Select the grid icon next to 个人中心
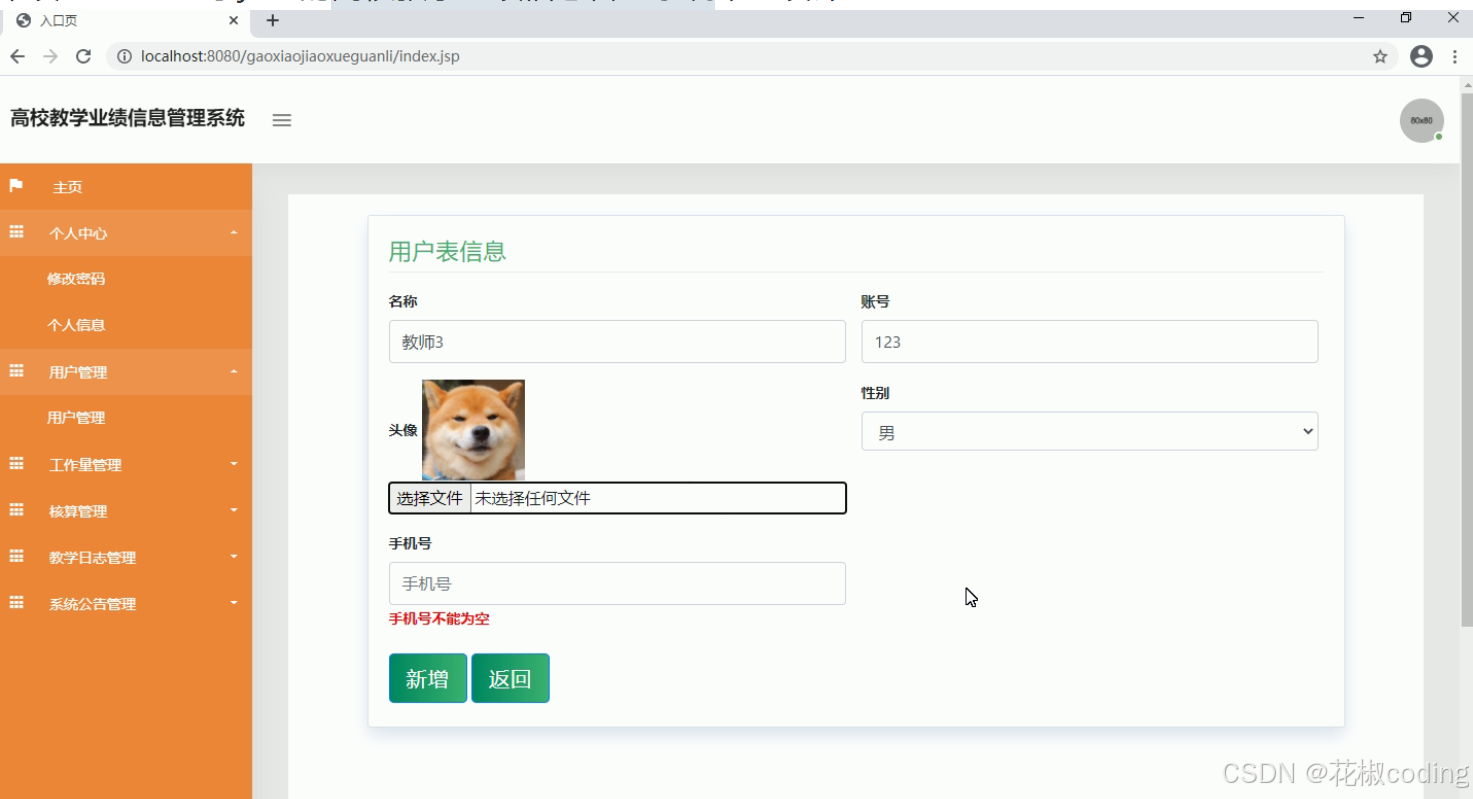 pos(15,231)
